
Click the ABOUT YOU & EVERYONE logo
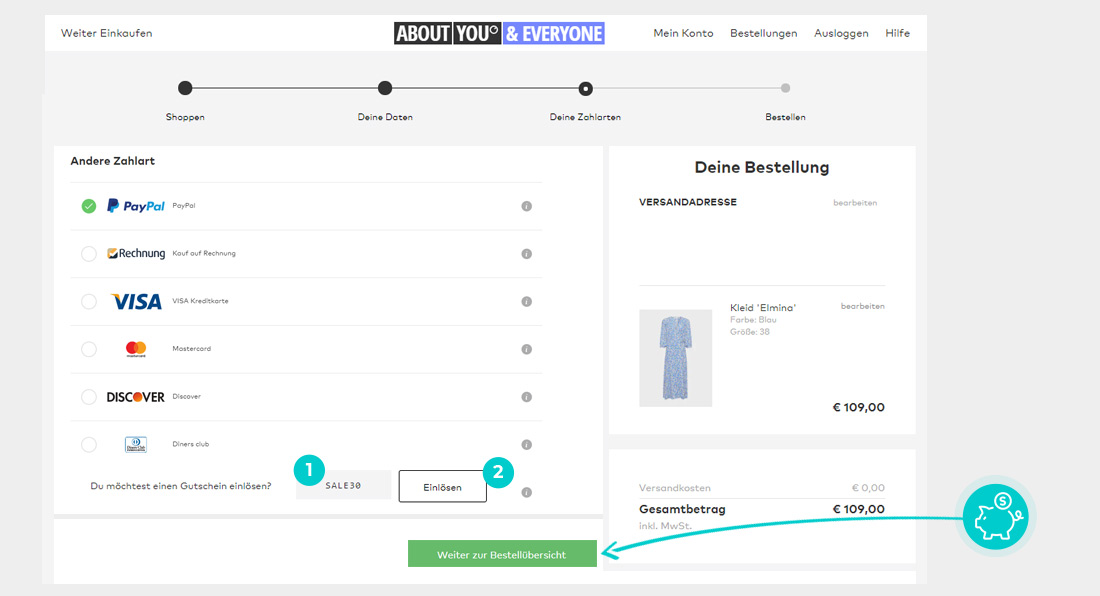tap(499, 33)
